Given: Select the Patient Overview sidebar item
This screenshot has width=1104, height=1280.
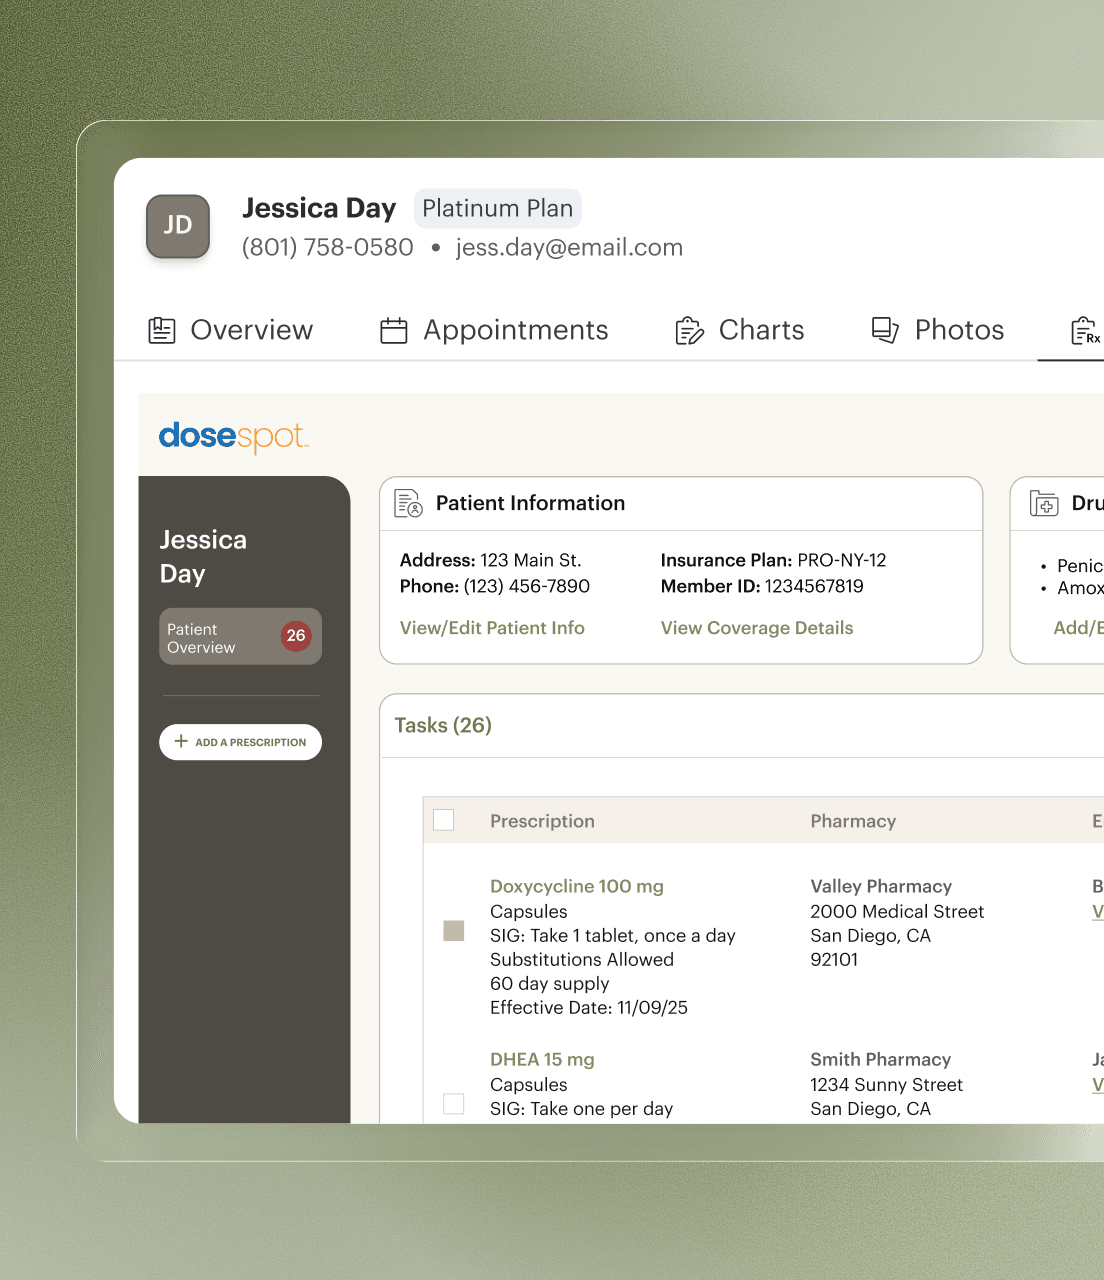Looking at the screenshot, I should [x=240, y=636].
